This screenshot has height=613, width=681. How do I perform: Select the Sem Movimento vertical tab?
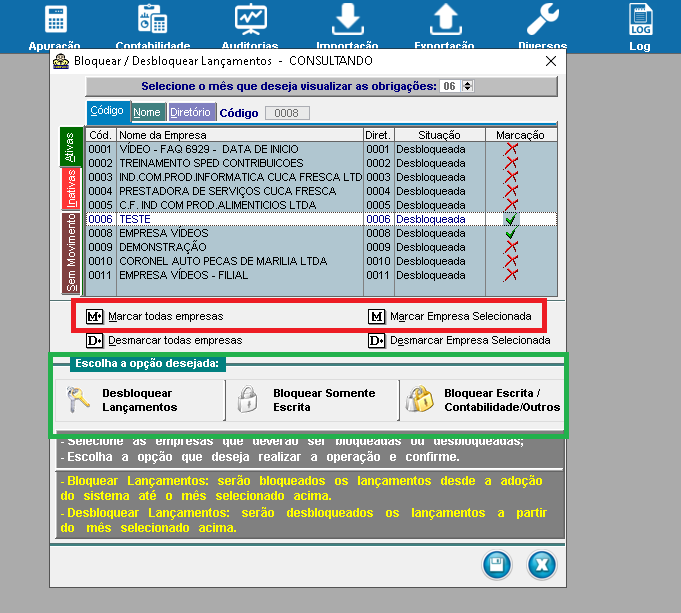(x=71, y=253)
